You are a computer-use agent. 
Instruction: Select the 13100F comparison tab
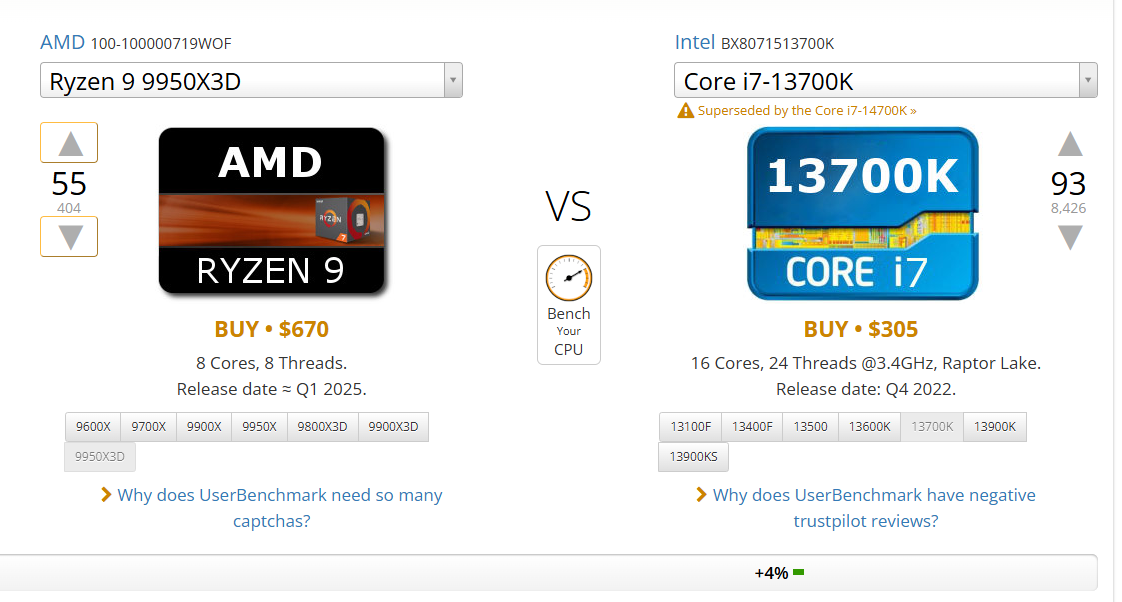click(691, 427)
